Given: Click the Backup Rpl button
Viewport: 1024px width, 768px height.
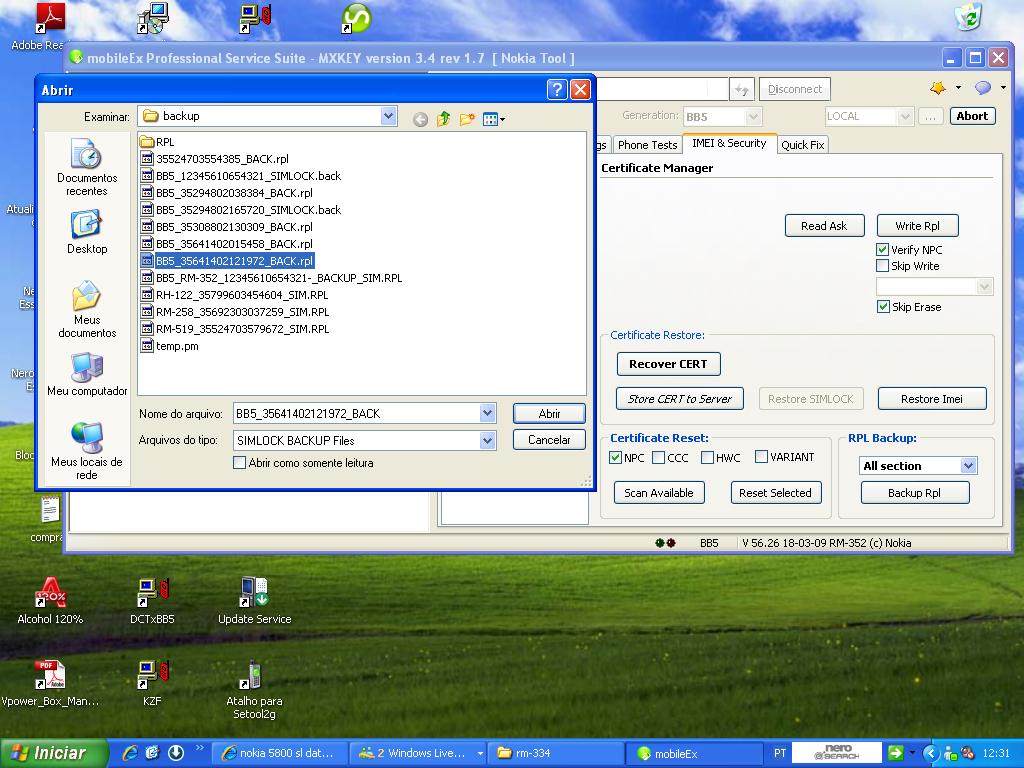Looking at the screenshot, I should pyautogui.click(x=914, y=492).
